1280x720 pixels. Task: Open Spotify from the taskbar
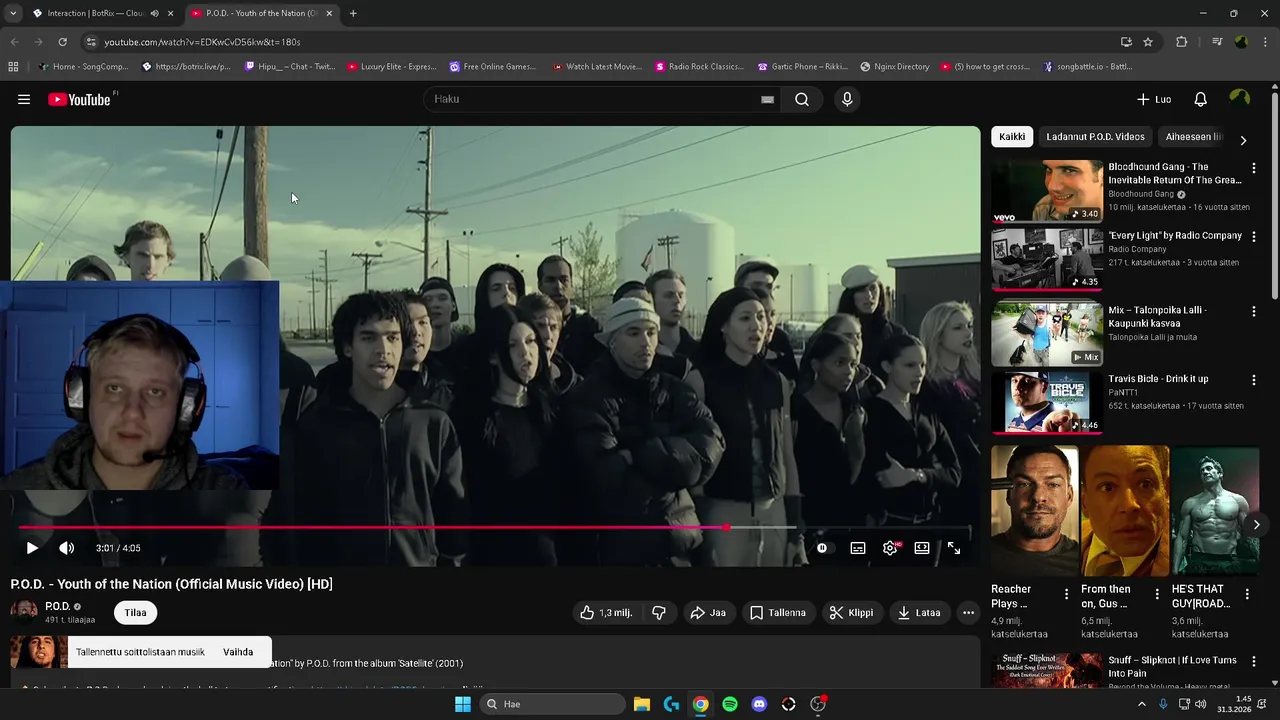click(730, 704)
